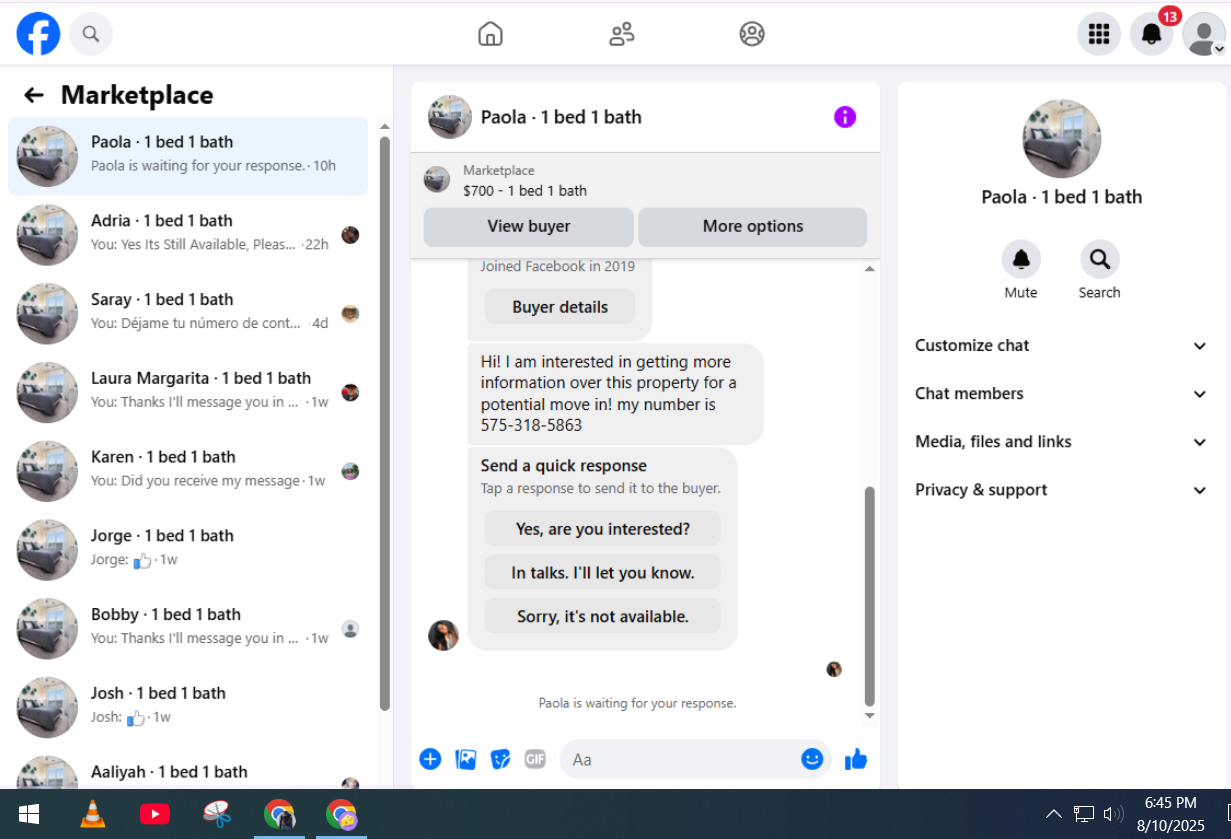Click More options button
1231x839 pixels.
(753, 226)
